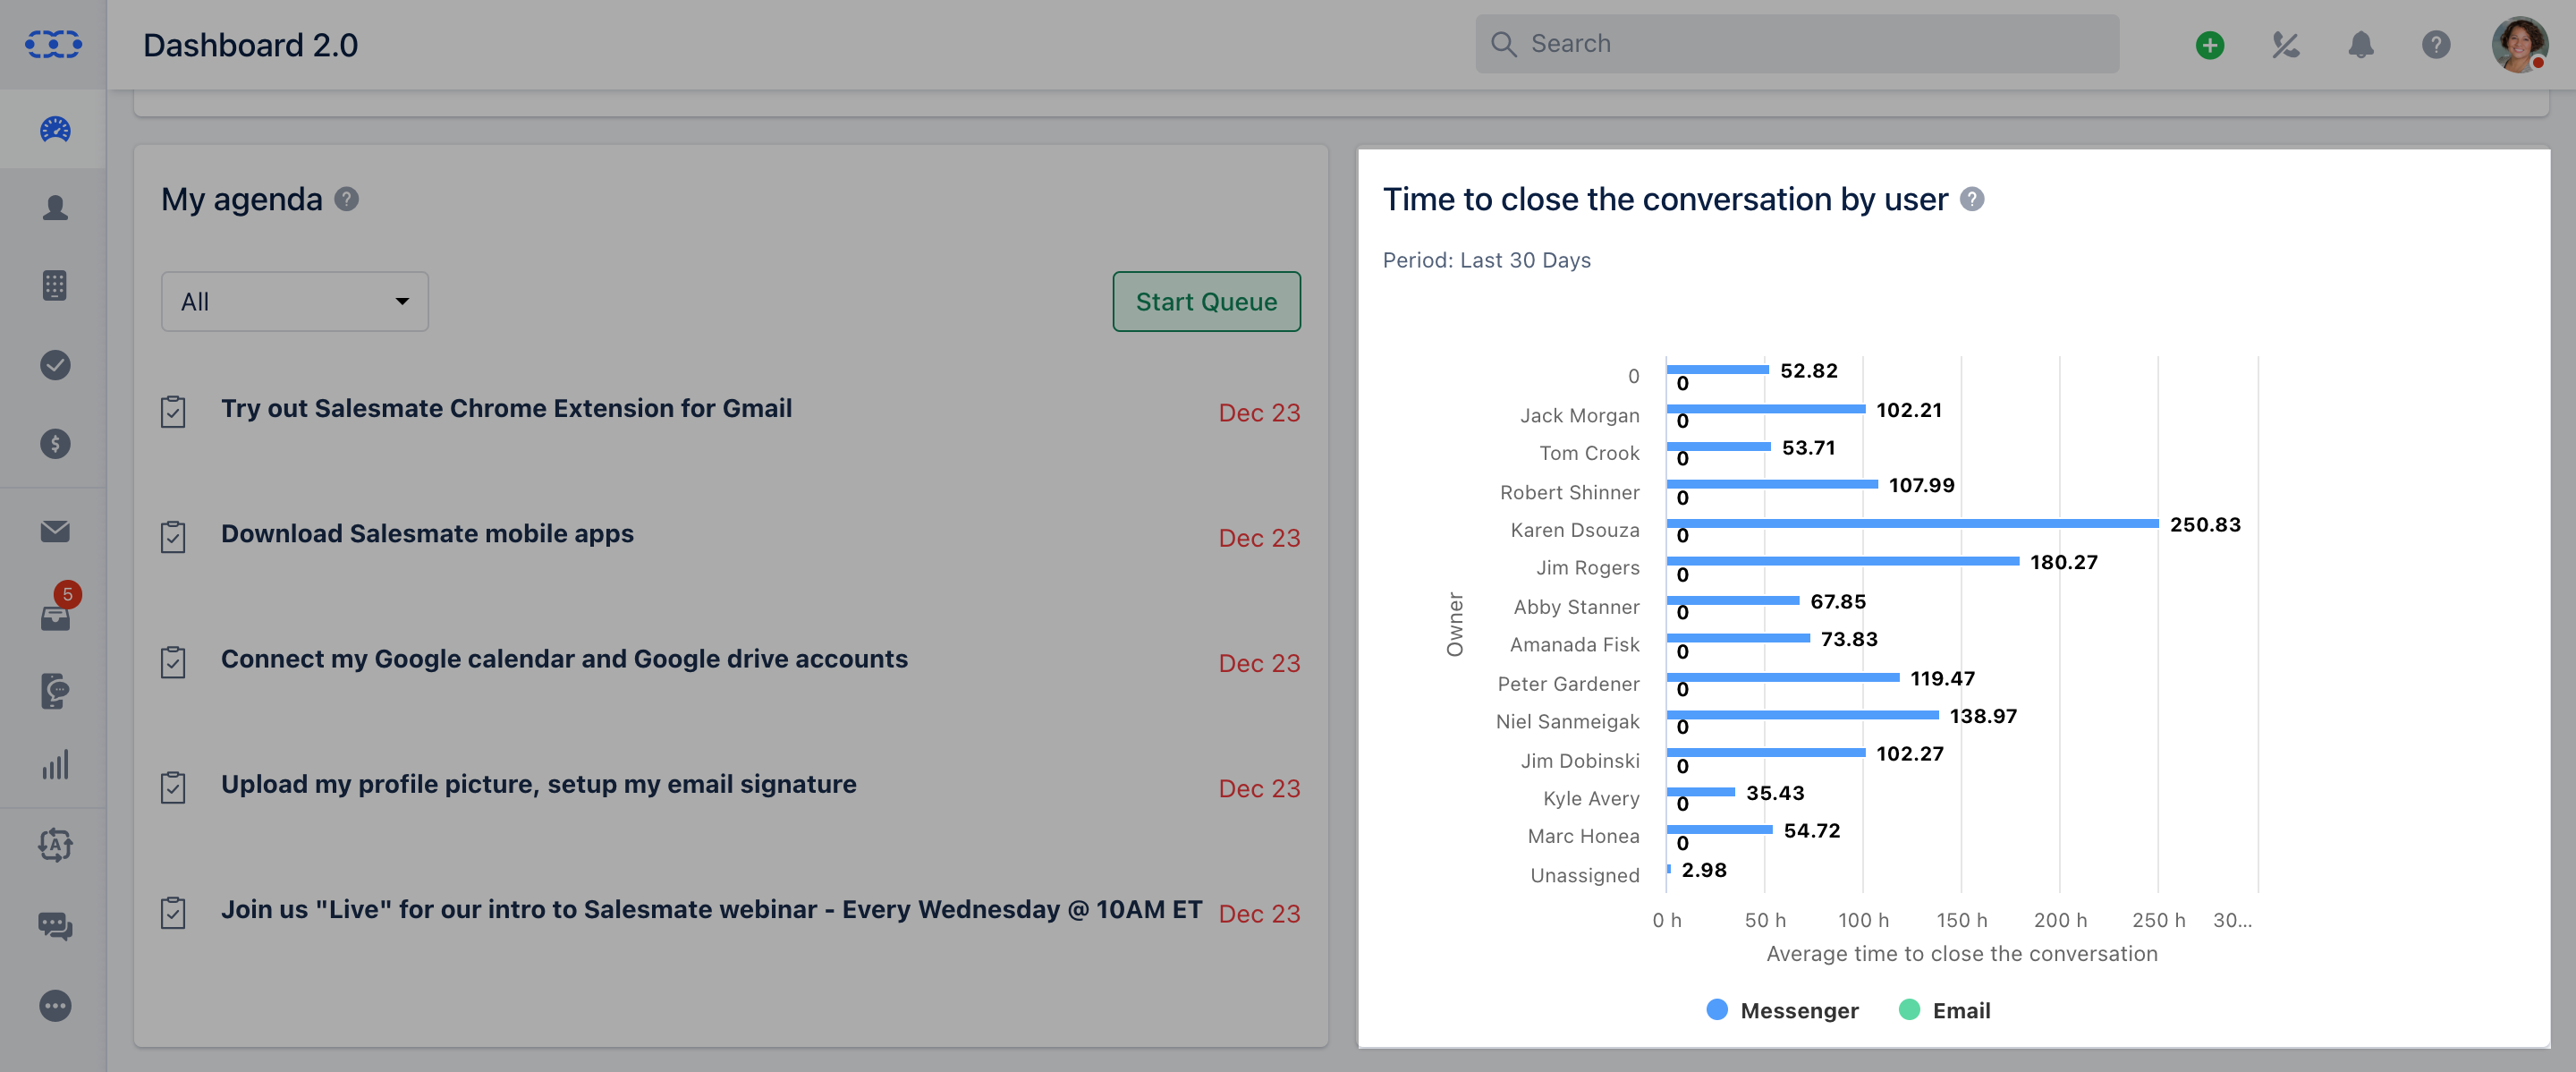The width and height of the screenshot is (2576, 1072).
Task: Expand the All agenda filter dropdown
Action: tap(295, 301)
